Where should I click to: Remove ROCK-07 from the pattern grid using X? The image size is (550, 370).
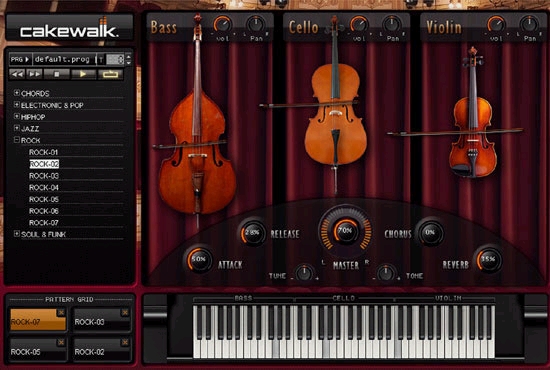61,312
